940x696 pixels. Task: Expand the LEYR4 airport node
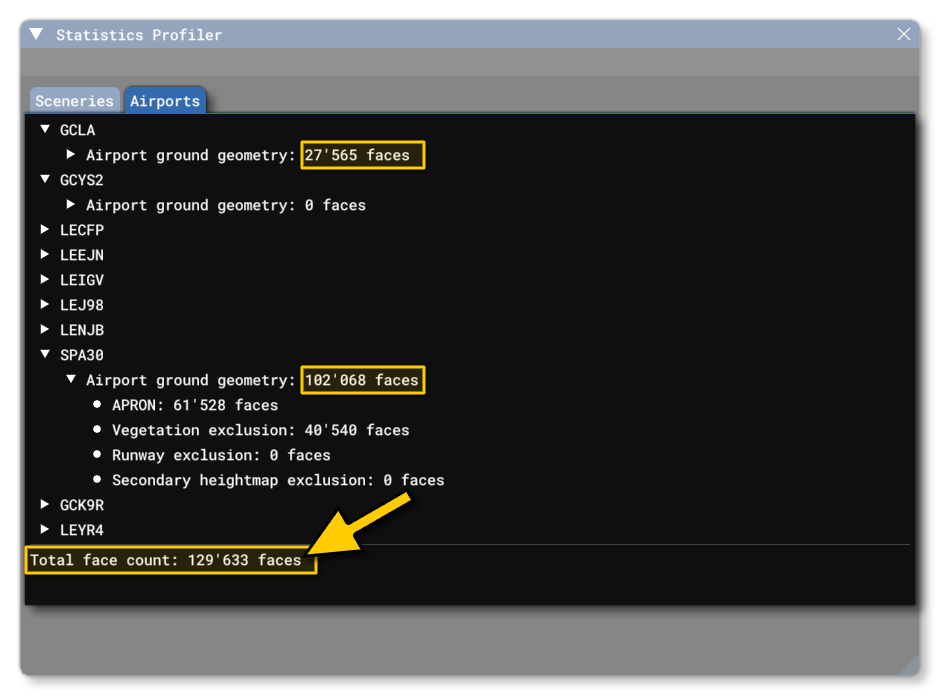[45, 530]
